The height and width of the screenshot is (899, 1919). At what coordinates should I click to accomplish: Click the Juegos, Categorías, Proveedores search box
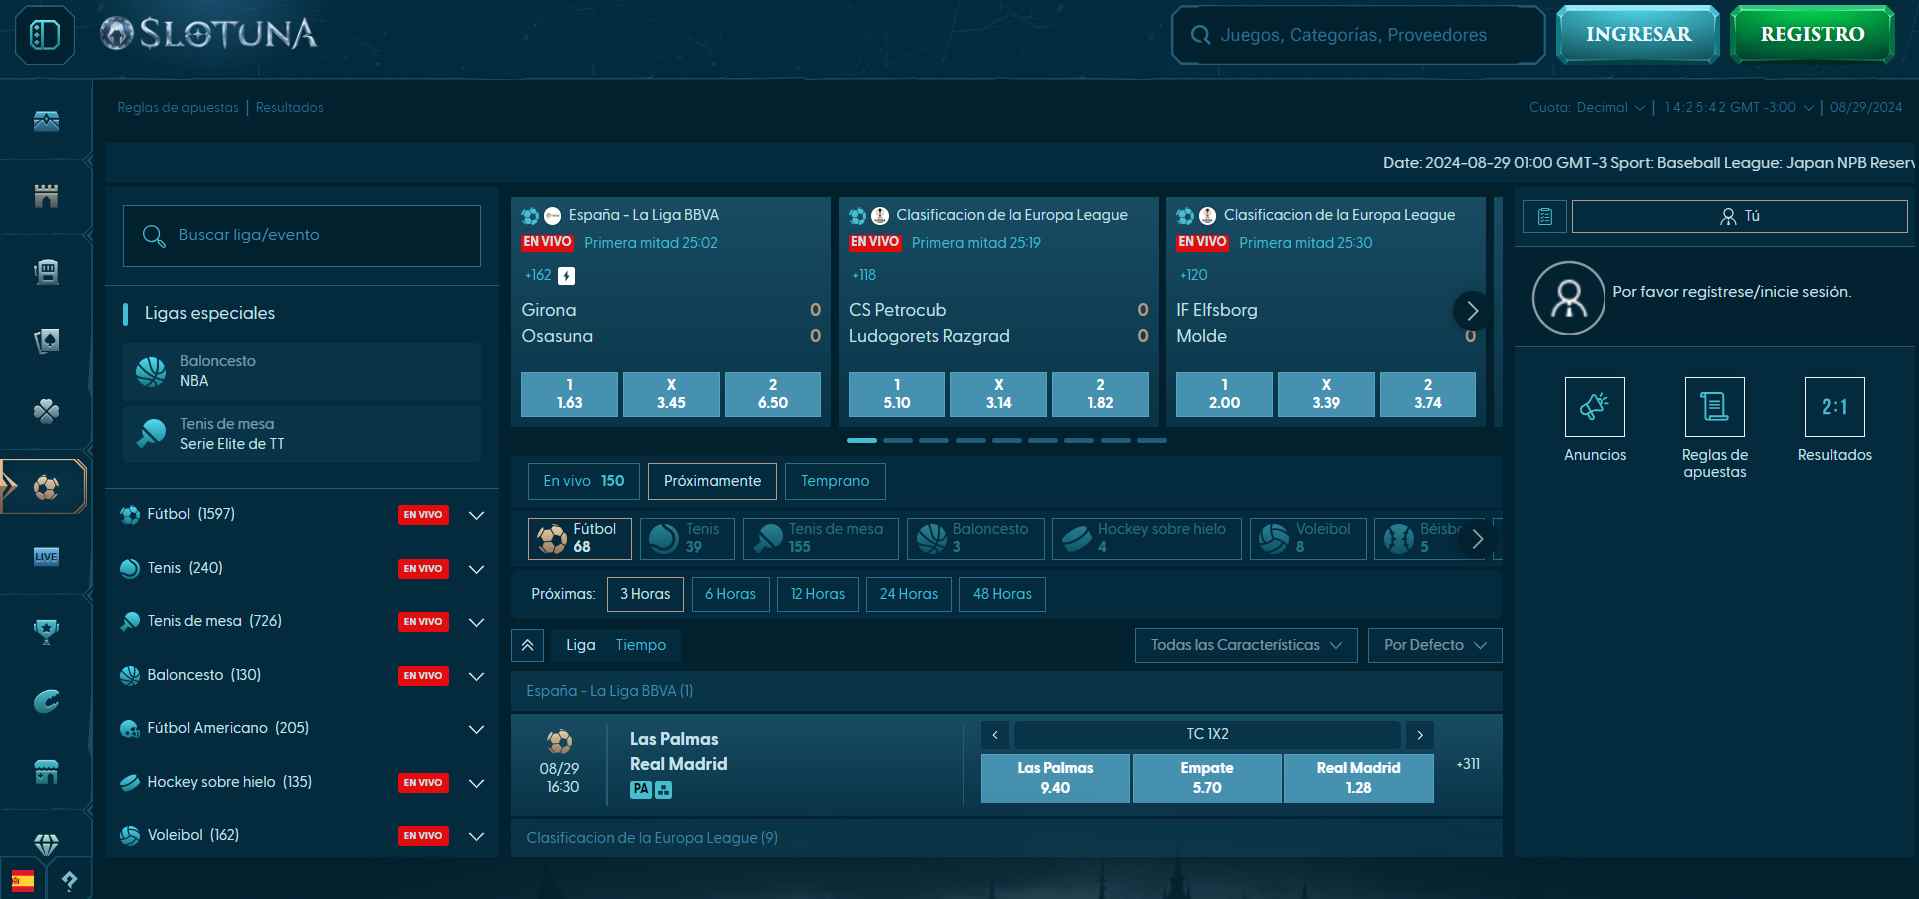click(1358, 35)
